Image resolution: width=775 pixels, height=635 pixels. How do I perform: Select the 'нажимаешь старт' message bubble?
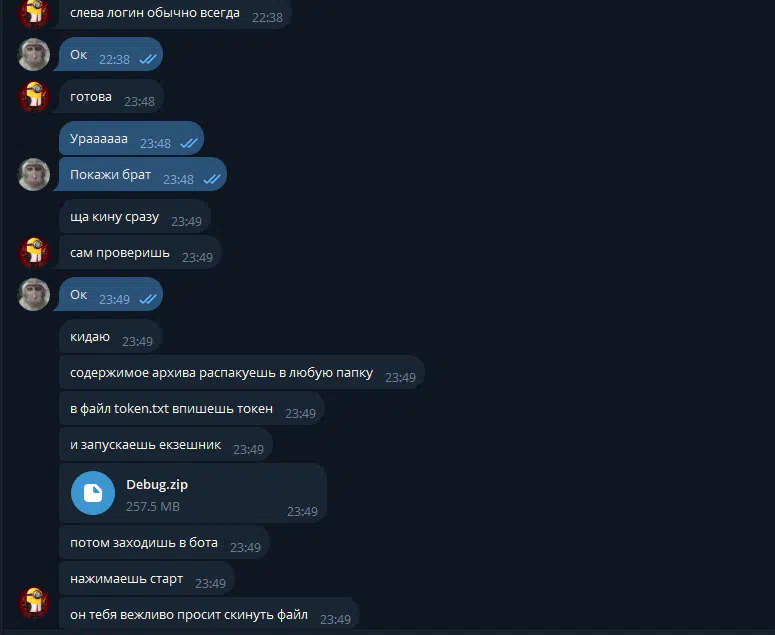pyautogui.click(x=146, y=579)
